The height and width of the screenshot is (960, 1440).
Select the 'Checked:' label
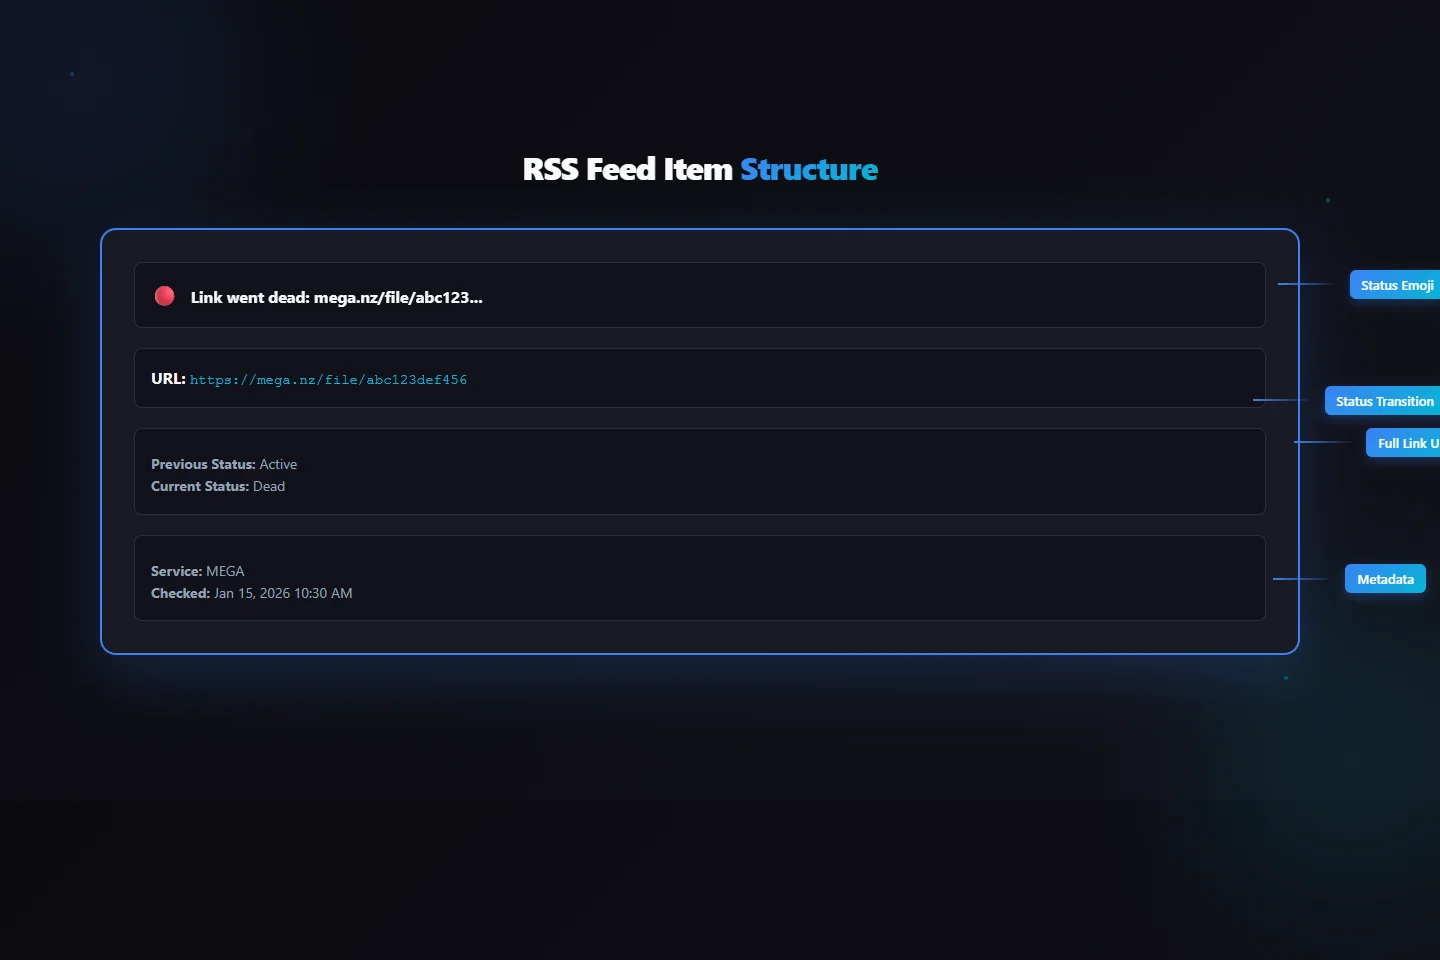point(180,593)
